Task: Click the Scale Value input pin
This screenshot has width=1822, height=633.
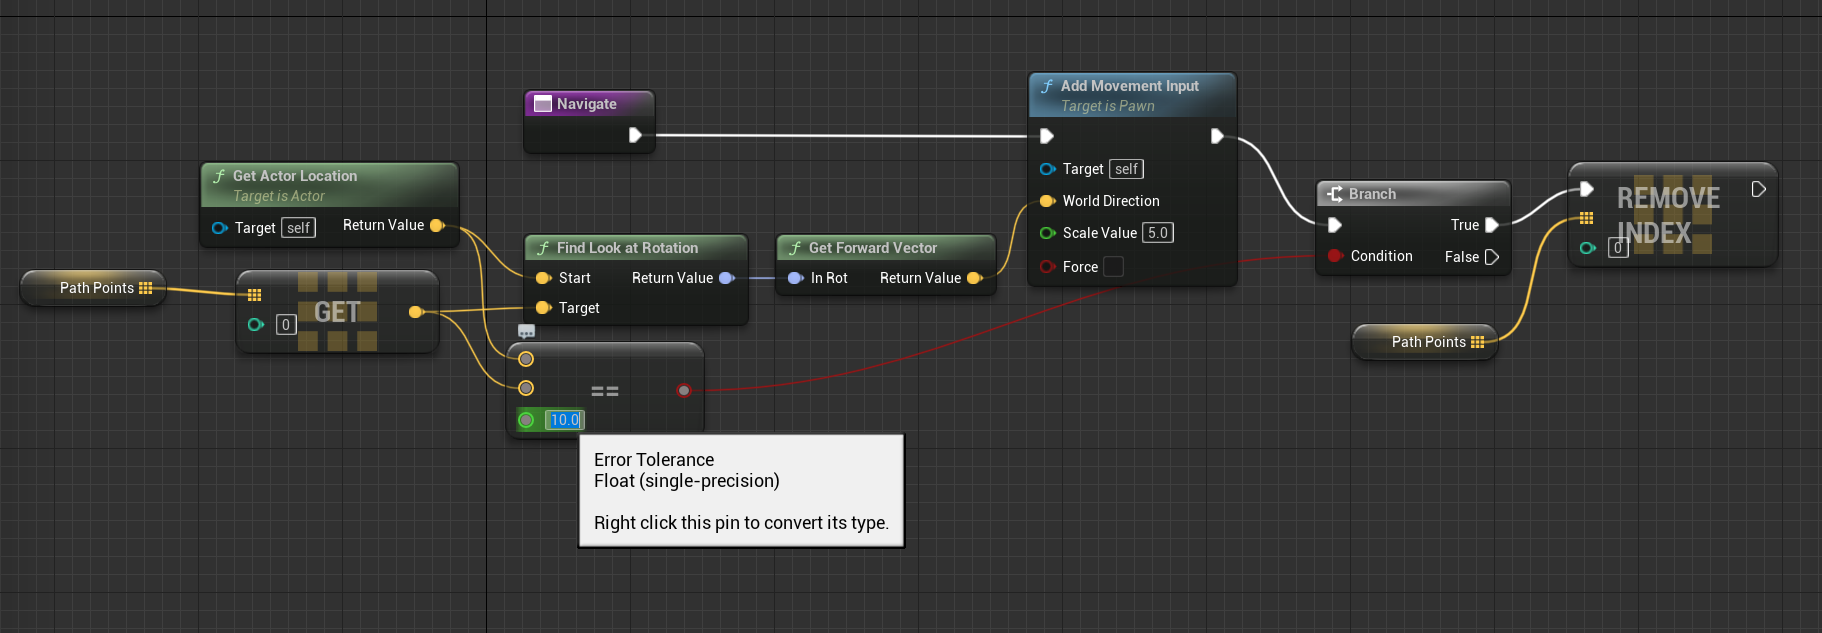Action: click(x=1047, y=233)
